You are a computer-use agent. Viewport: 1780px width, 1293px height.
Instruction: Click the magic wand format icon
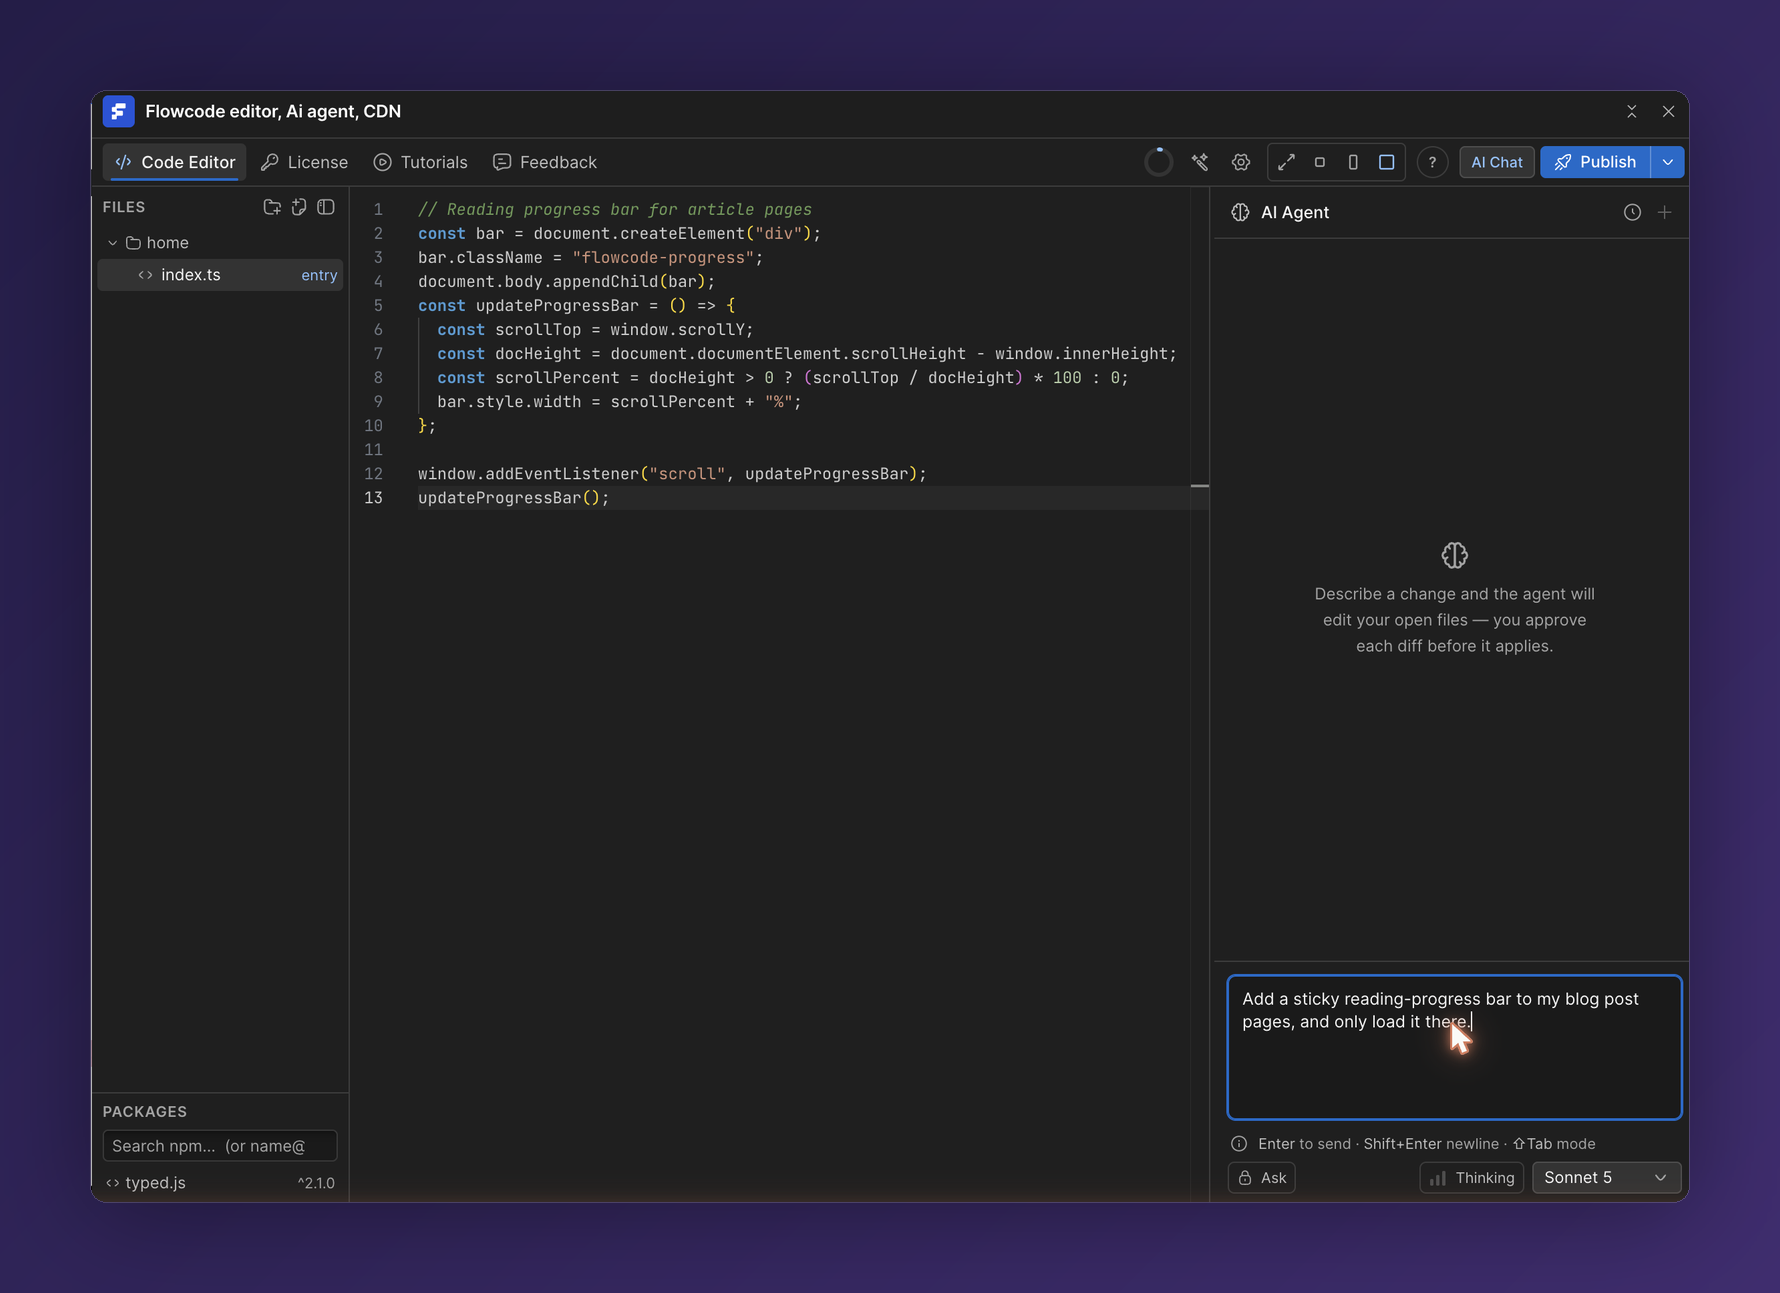1200,162
